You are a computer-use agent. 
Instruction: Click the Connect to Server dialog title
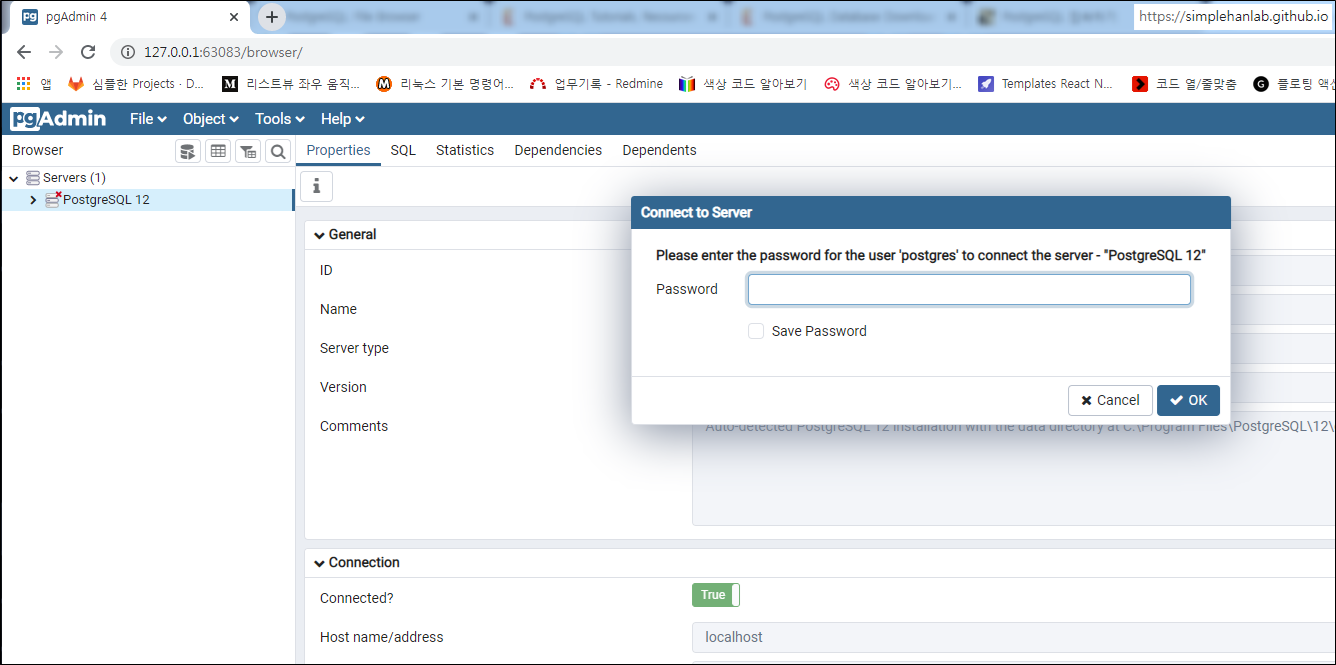point(696,213)
